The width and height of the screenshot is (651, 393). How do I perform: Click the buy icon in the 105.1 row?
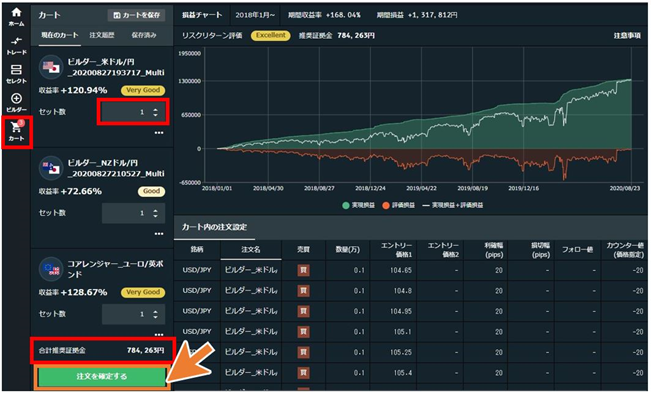click(x=303, y=332)
